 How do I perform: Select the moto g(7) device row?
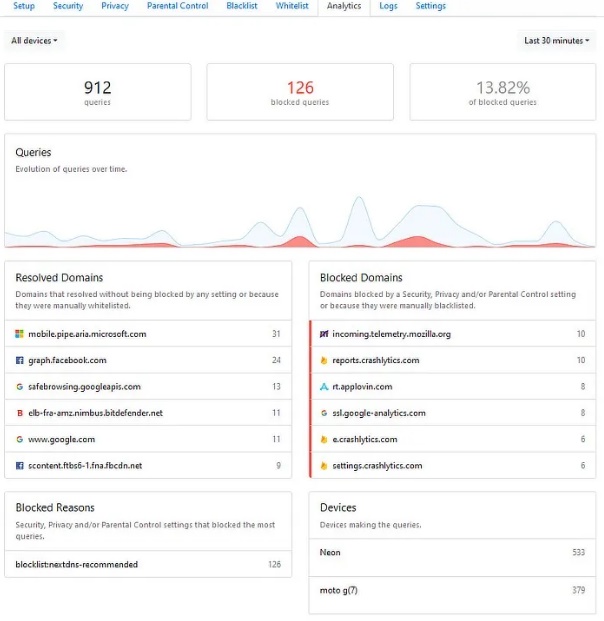pyautogui.click(x=452, y=591)
